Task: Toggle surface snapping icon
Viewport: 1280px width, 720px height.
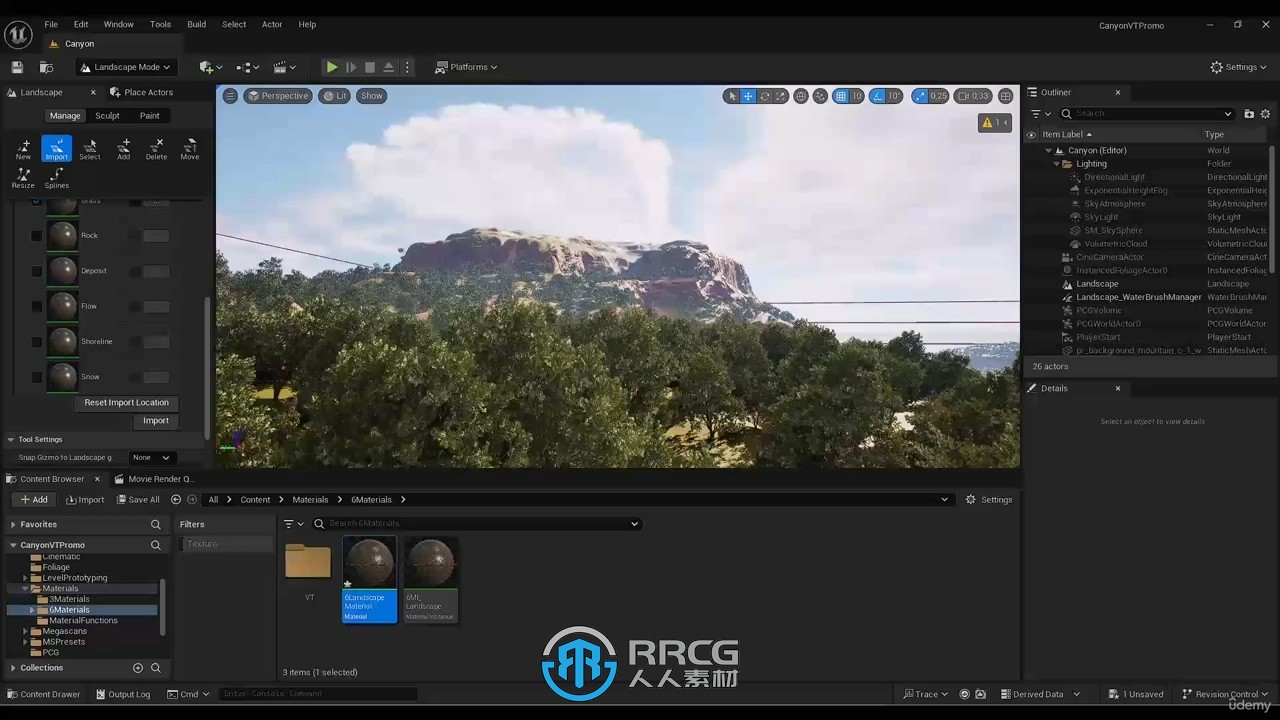Action: coord(821,96)
